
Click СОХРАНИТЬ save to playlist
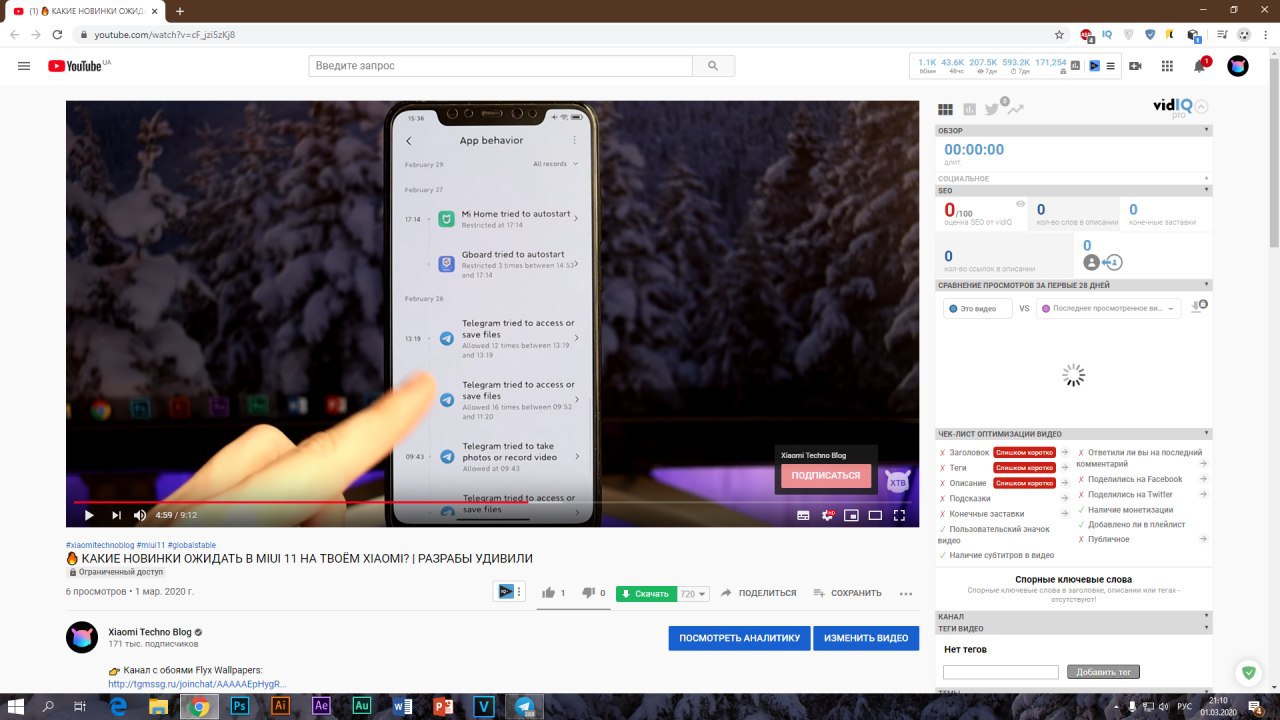tap(847, 593)
